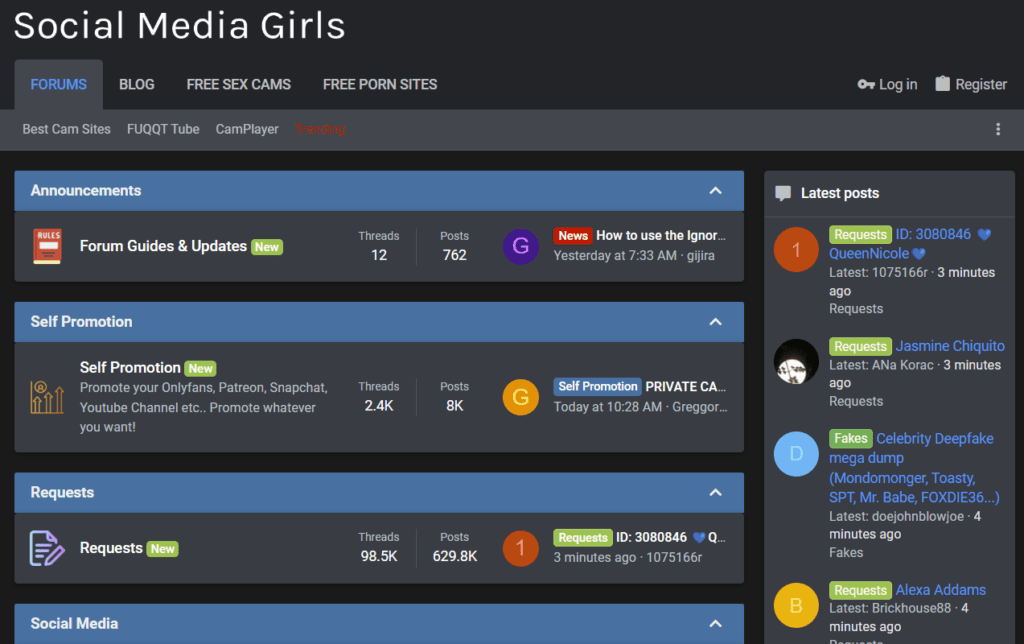Open Forum Guides & Updates forum
The width and height of the screenshot is (1024, 644).
[163, 246]
